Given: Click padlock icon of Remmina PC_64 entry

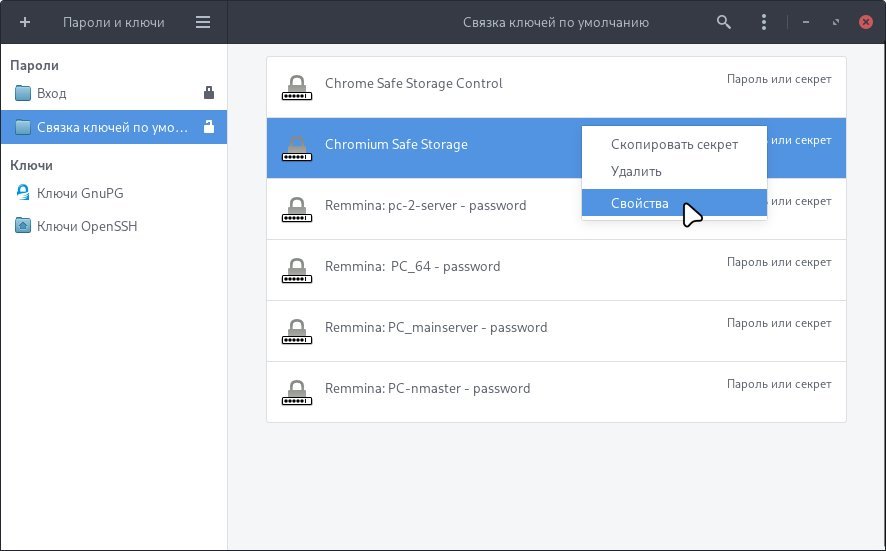Looking at the screenshot, I should click(295, 270).
